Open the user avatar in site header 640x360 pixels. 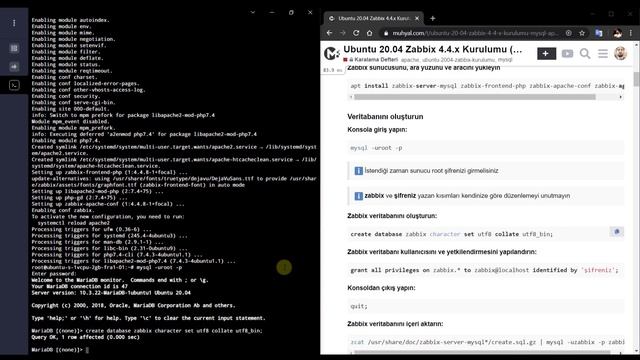click(x=620, y=53)
